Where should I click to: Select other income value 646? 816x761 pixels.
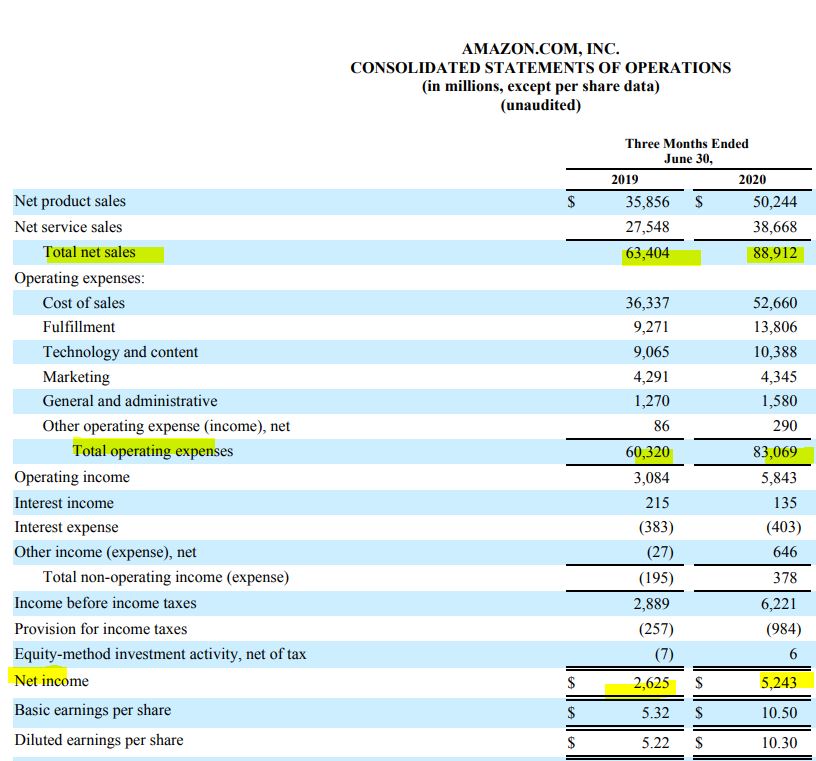[x=785, y=552]
